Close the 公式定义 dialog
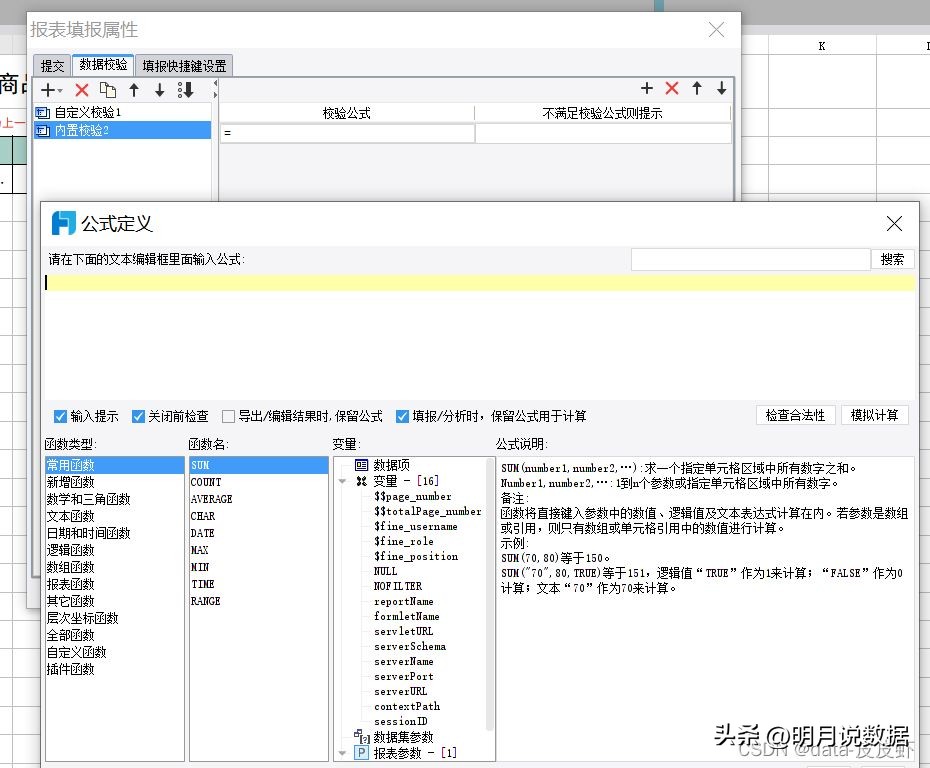 (894, 224)
